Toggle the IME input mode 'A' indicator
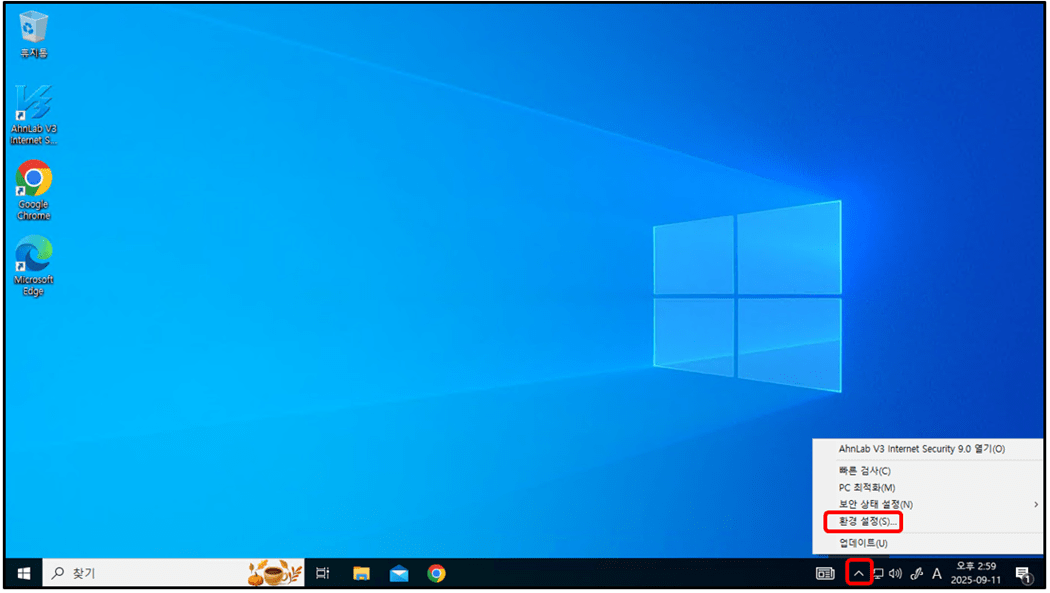The width and height of the screenshot is (1050, 593). 937,573
